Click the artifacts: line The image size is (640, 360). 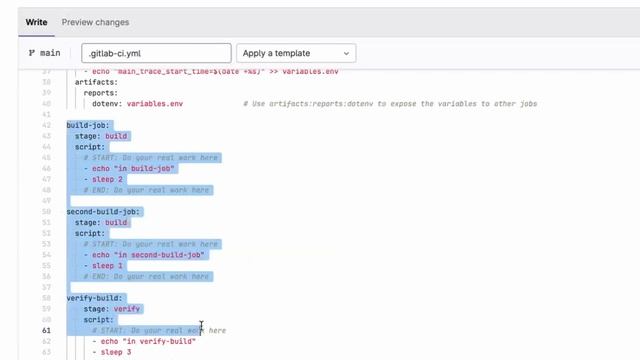(x=96, y=82)
